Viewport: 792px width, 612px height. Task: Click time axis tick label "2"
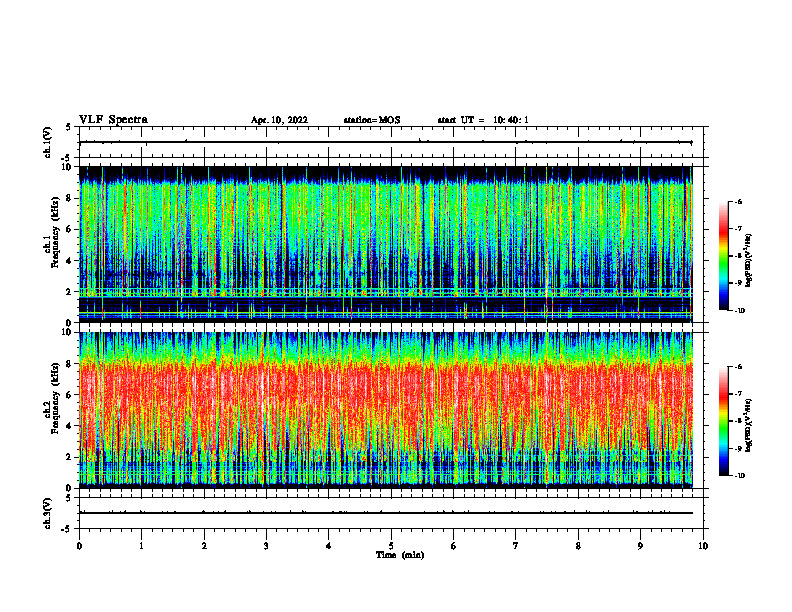coord(204,546)
